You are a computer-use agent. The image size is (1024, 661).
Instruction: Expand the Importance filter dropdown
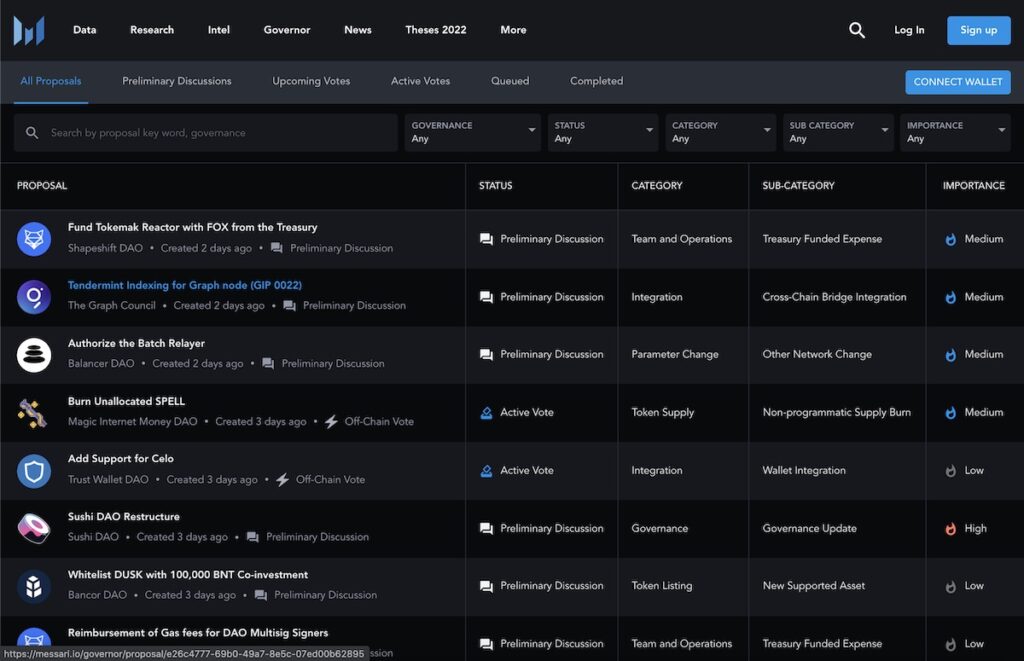pyautogui.click(x=955, y=133)
